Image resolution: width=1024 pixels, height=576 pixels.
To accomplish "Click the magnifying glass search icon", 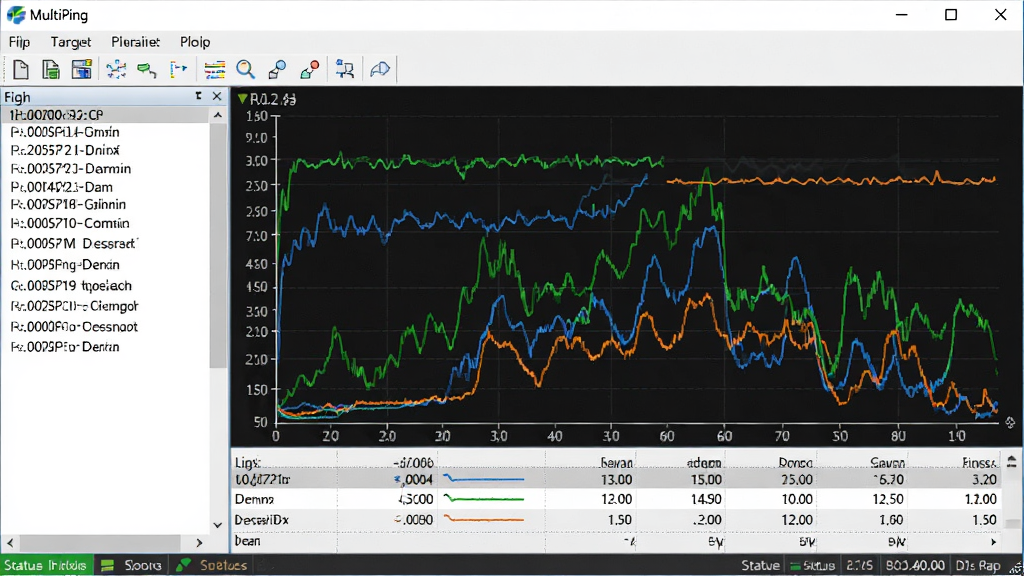I will pyautogui.click(x=246, y=69).
